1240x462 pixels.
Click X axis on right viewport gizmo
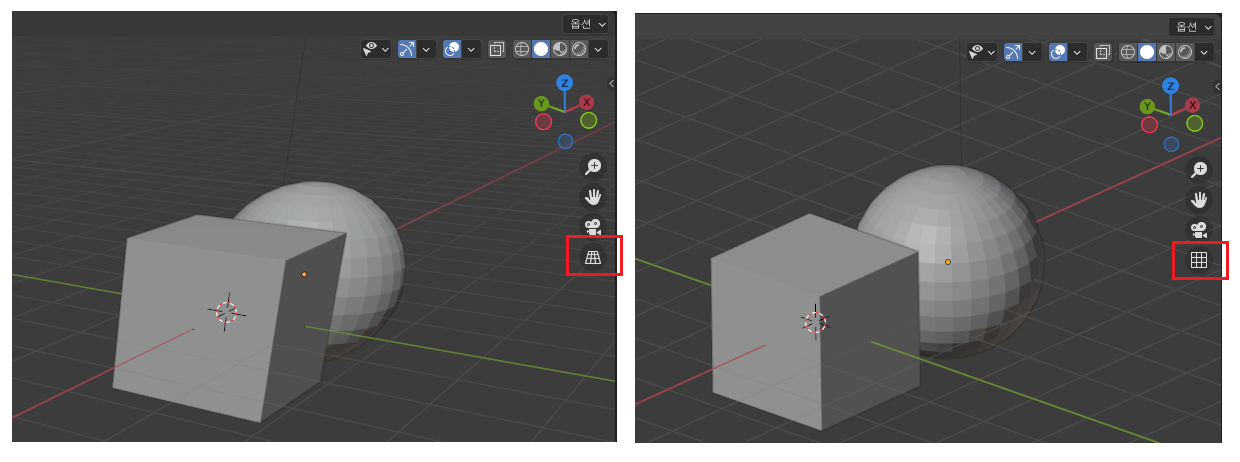point(1193,105)
